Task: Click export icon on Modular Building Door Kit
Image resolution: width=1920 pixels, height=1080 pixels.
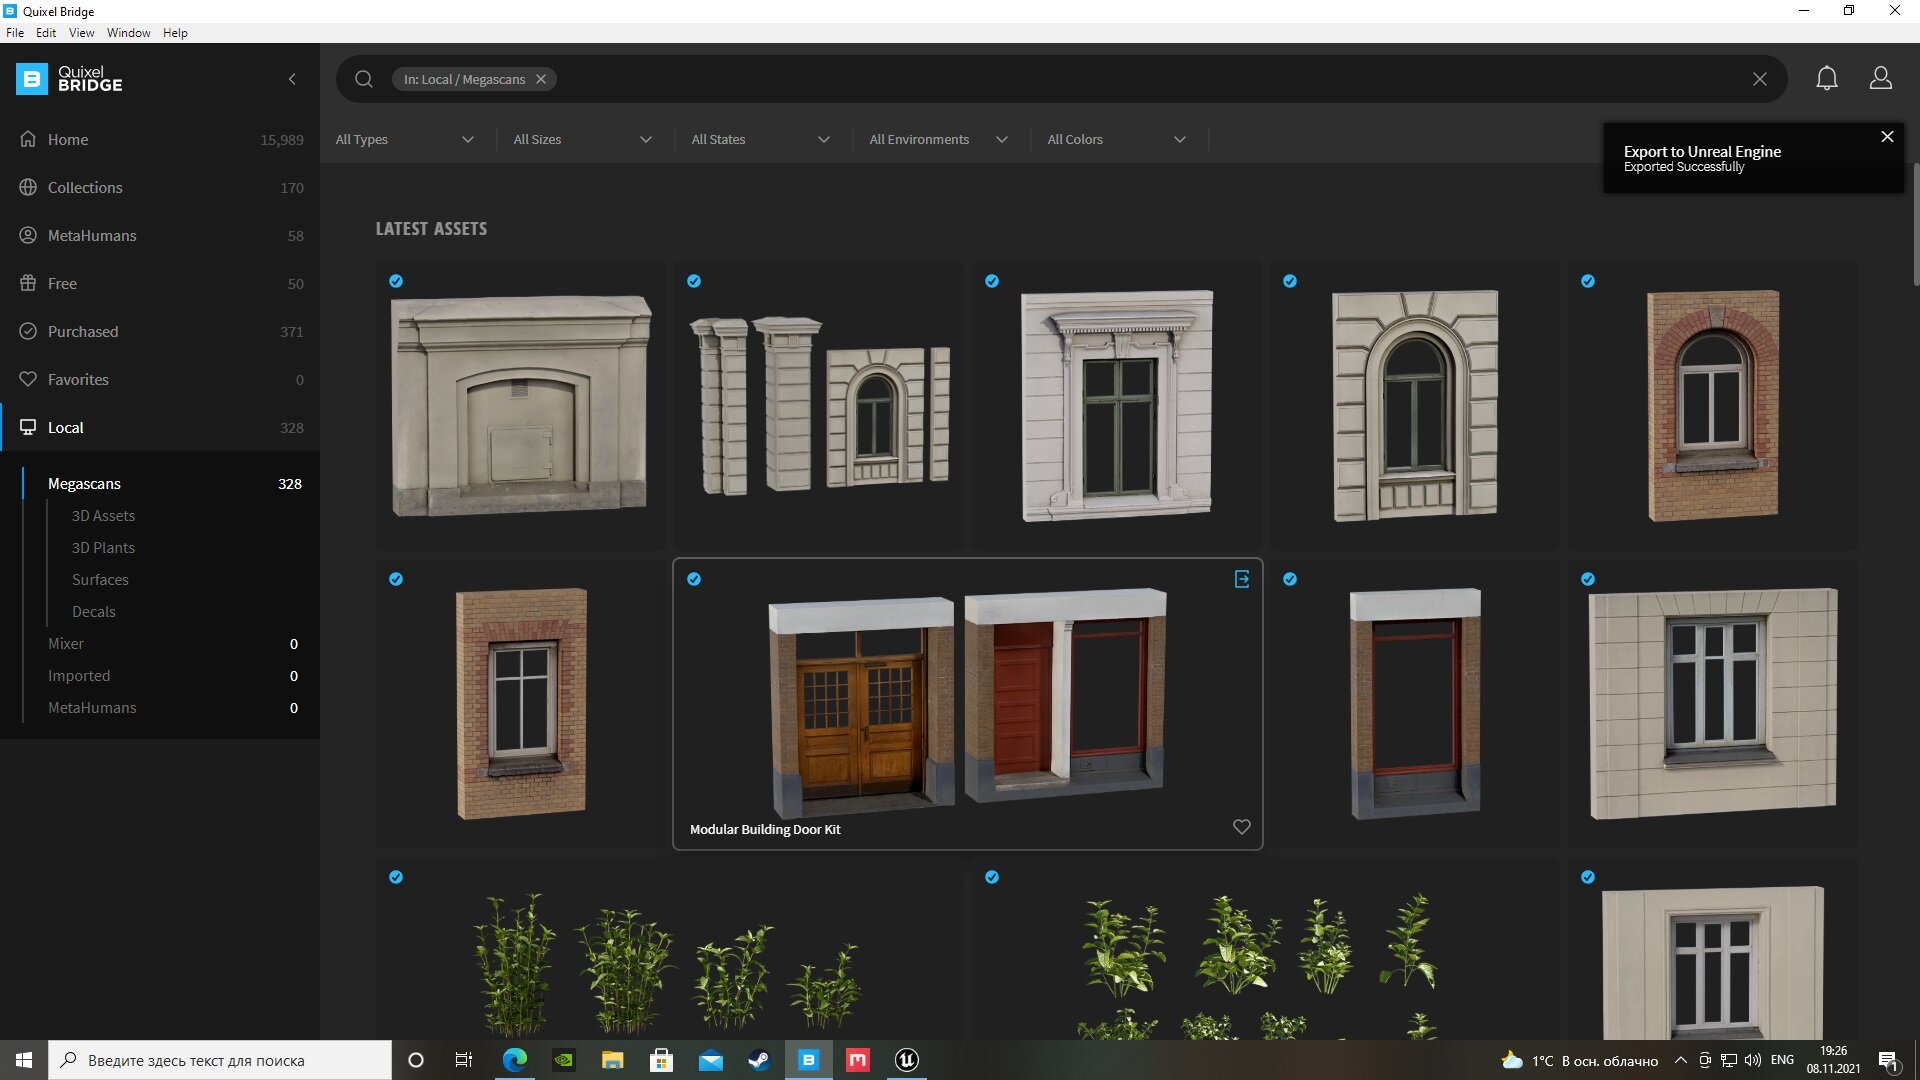Action: tap(1242, 579)
